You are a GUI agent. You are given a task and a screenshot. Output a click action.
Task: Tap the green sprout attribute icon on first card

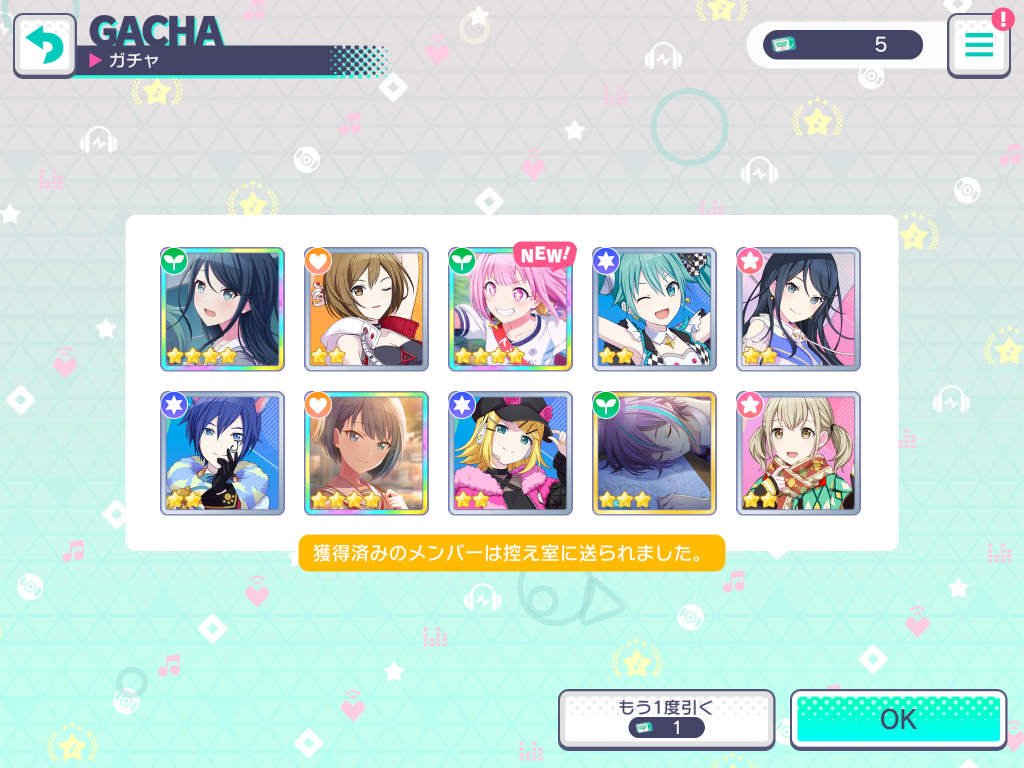pyautogui.click(x=174, y=261)
